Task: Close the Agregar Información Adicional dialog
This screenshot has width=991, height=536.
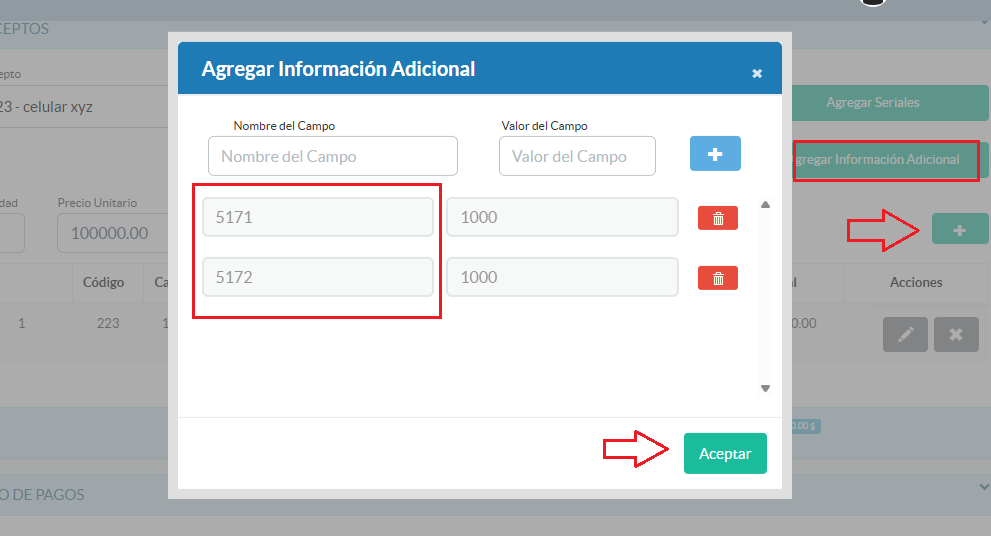Action: click(x=757, y=73)
